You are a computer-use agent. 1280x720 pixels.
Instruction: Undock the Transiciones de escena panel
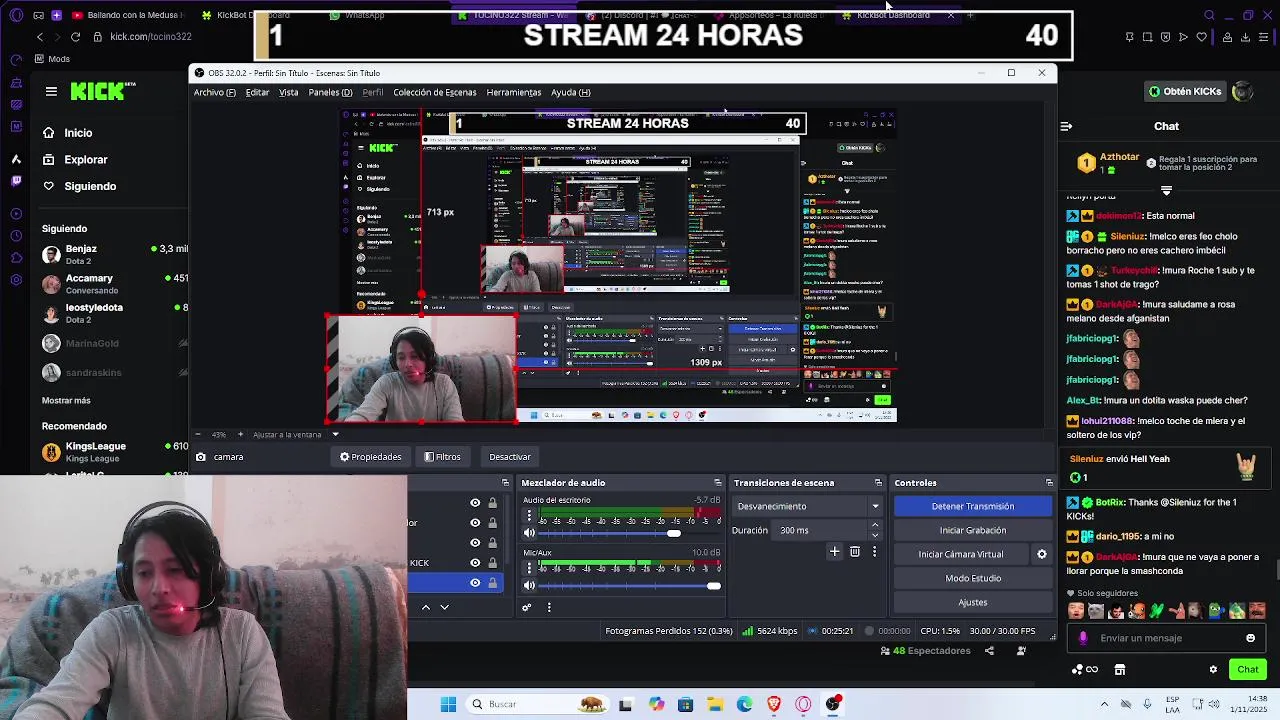tap(878, 483)
